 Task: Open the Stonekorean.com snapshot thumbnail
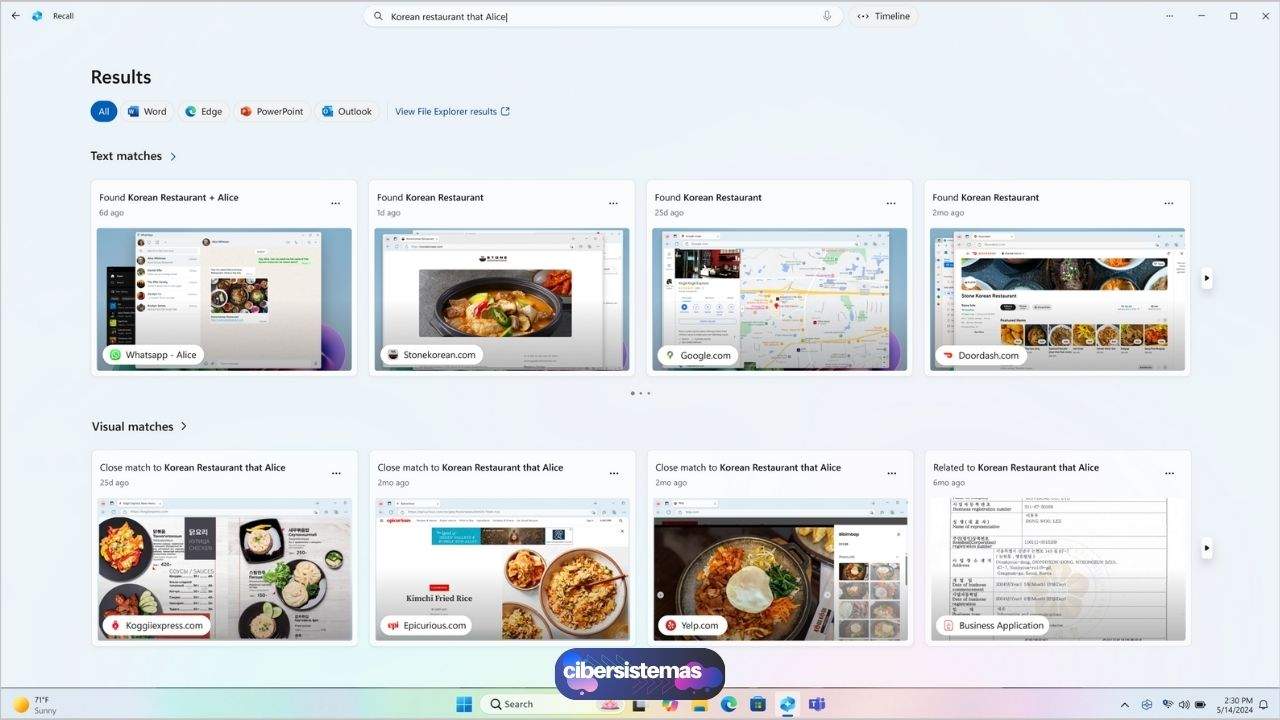point(502,299)
